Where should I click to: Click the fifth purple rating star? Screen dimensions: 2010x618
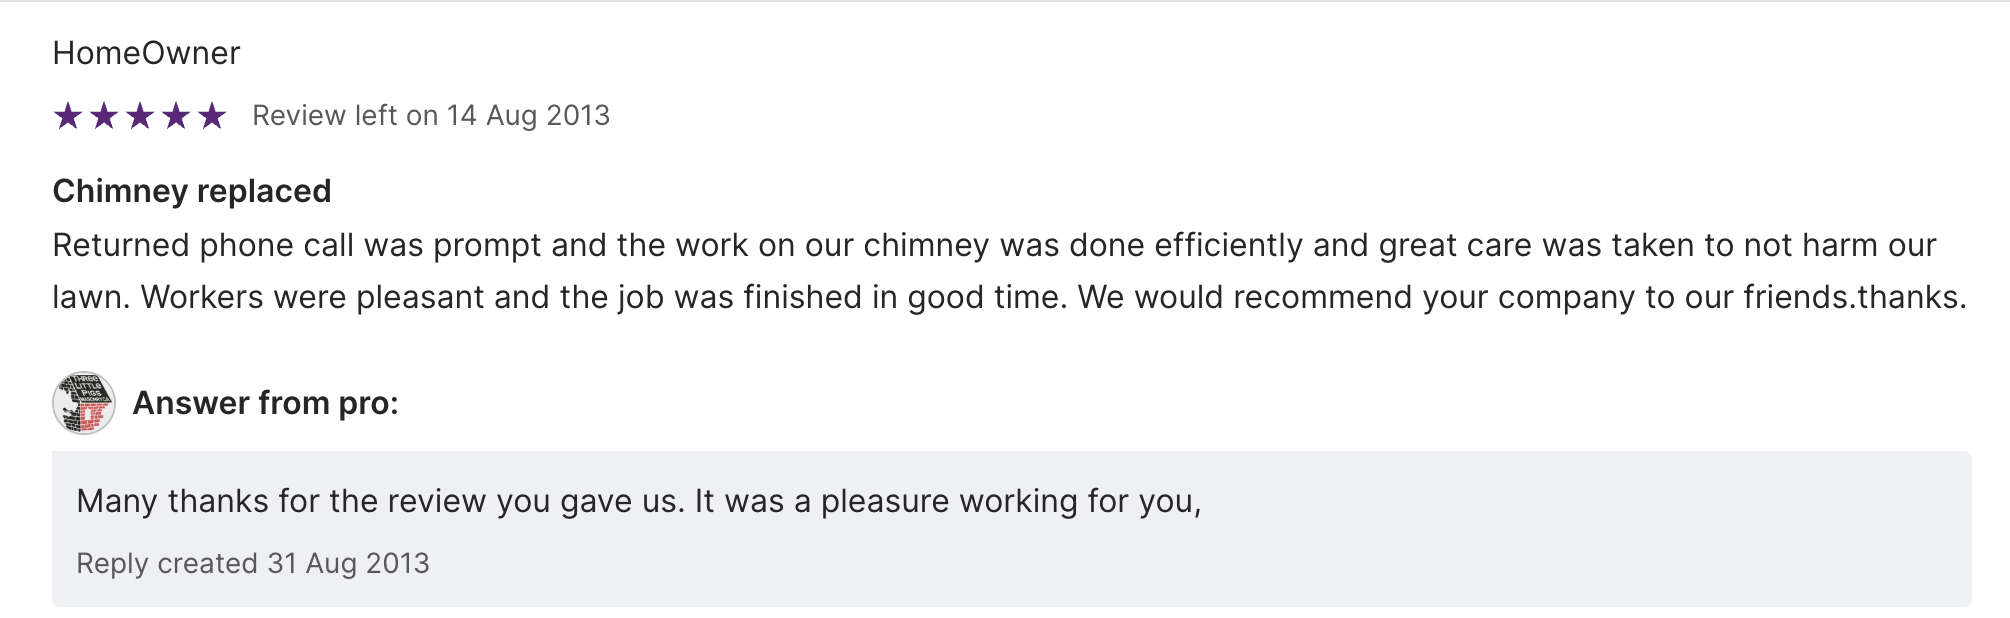point(212,116)
